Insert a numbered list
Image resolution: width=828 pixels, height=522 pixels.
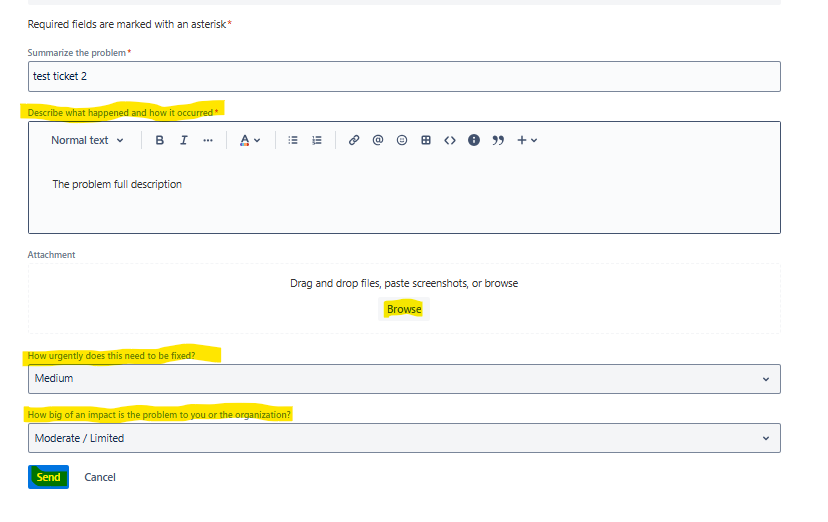(317, 141)
